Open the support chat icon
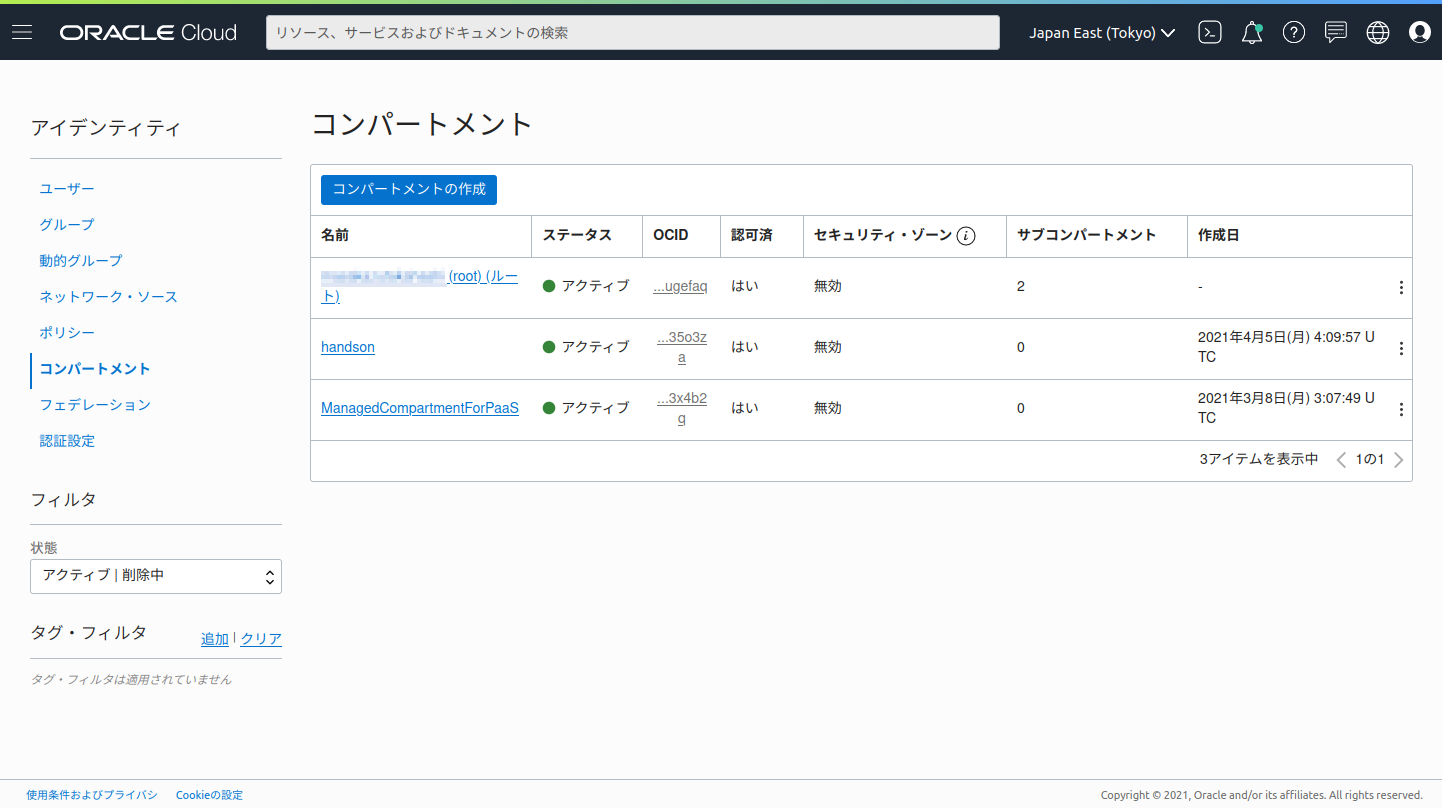The image size is (1442, 808). [x=1336, y=32]
